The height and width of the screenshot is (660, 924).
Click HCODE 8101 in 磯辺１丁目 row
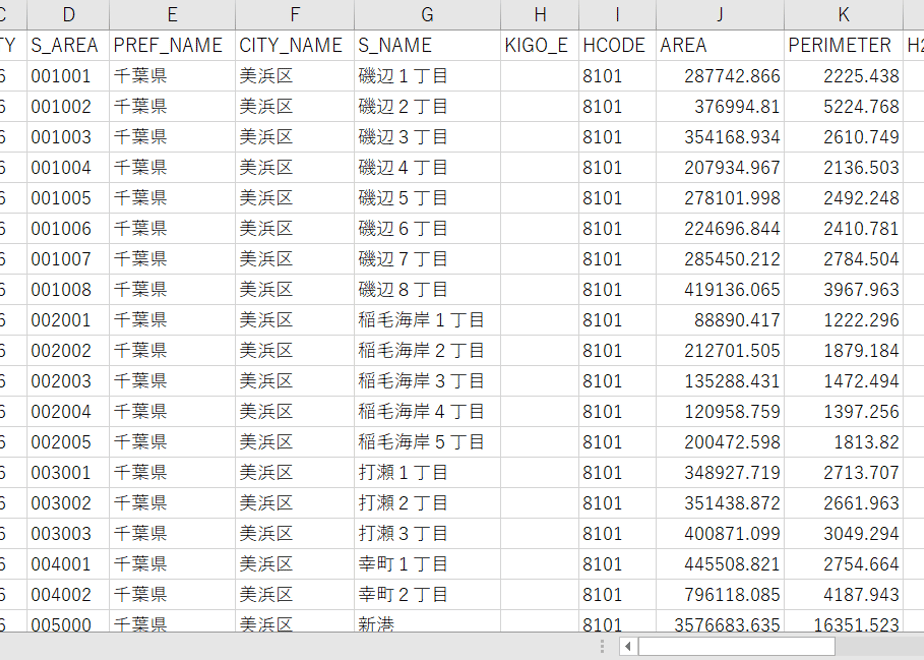pyautogui.click(x=618, y=76)
